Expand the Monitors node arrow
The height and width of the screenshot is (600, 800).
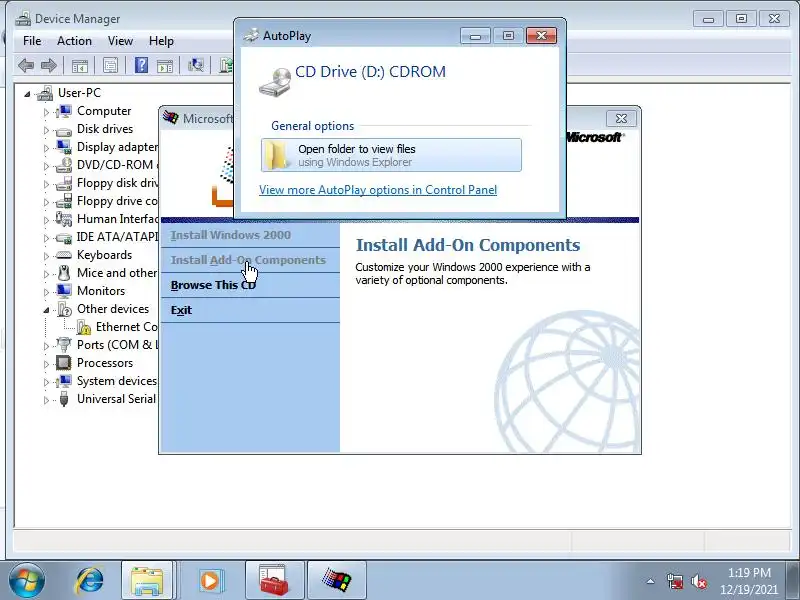click(46, 292)
